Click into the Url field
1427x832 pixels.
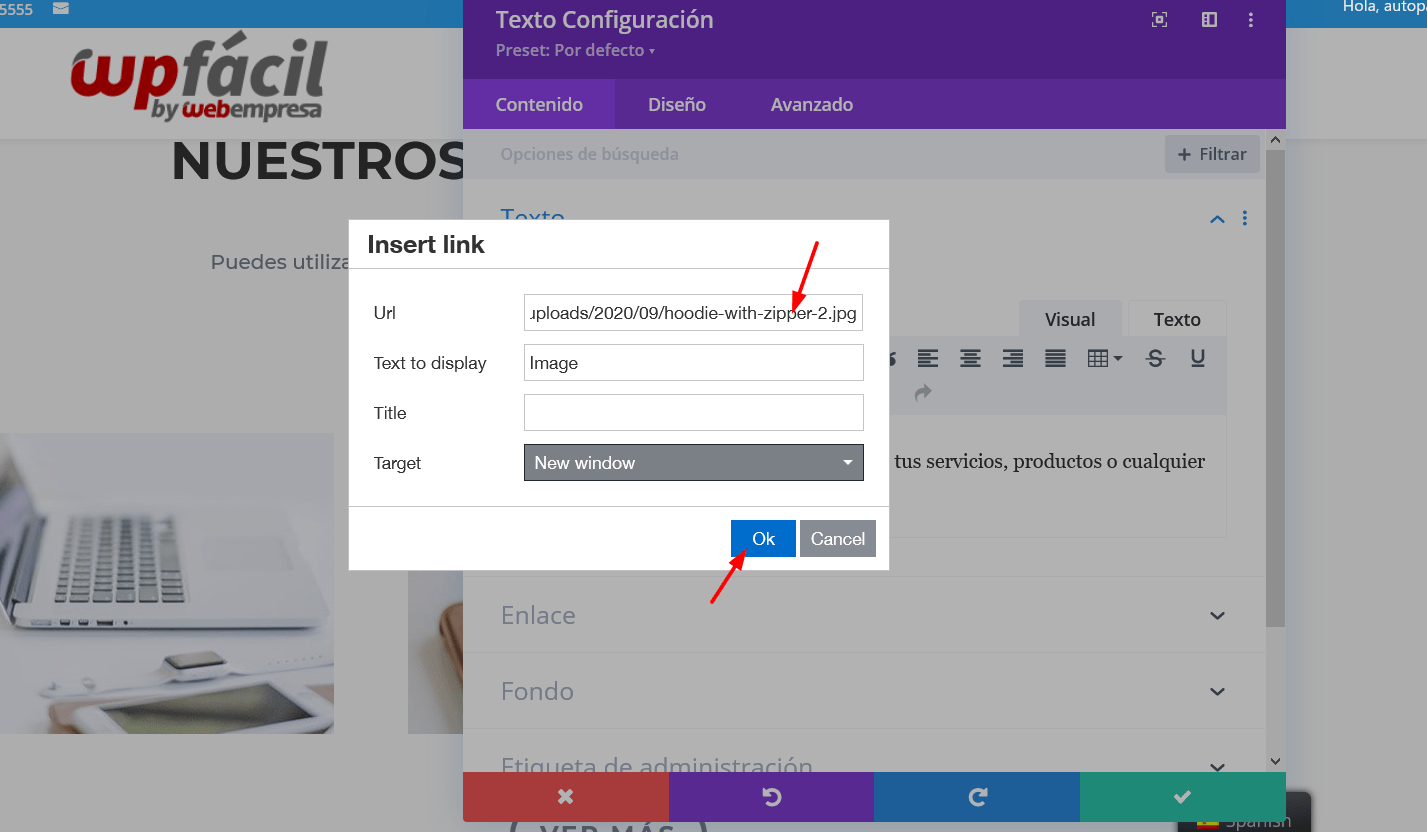pos(693,313)
